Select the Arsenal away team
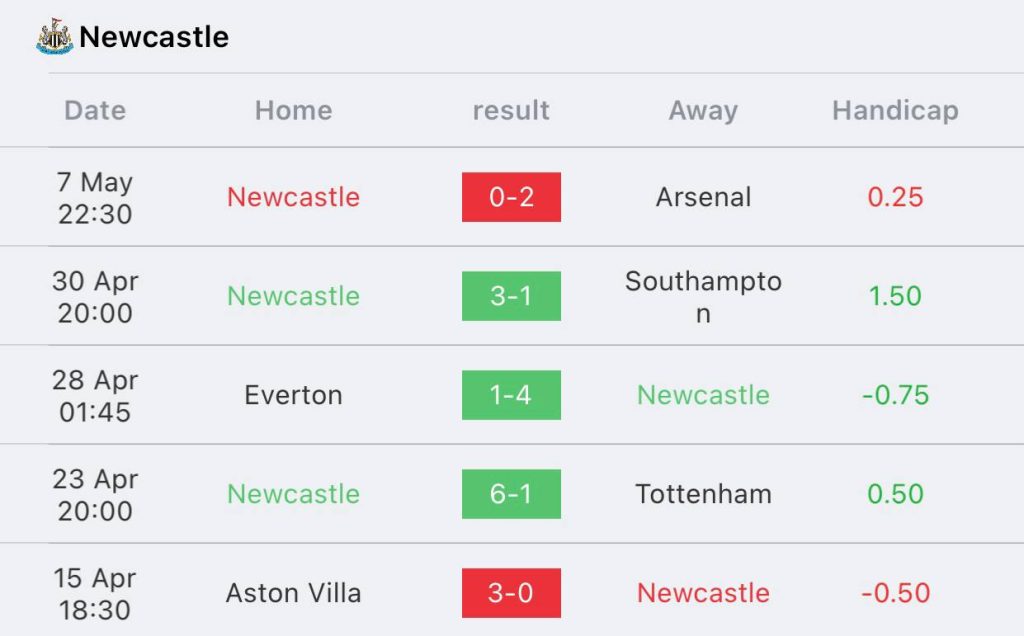The width and height of the screenshot is (1024, 636). 703,197
